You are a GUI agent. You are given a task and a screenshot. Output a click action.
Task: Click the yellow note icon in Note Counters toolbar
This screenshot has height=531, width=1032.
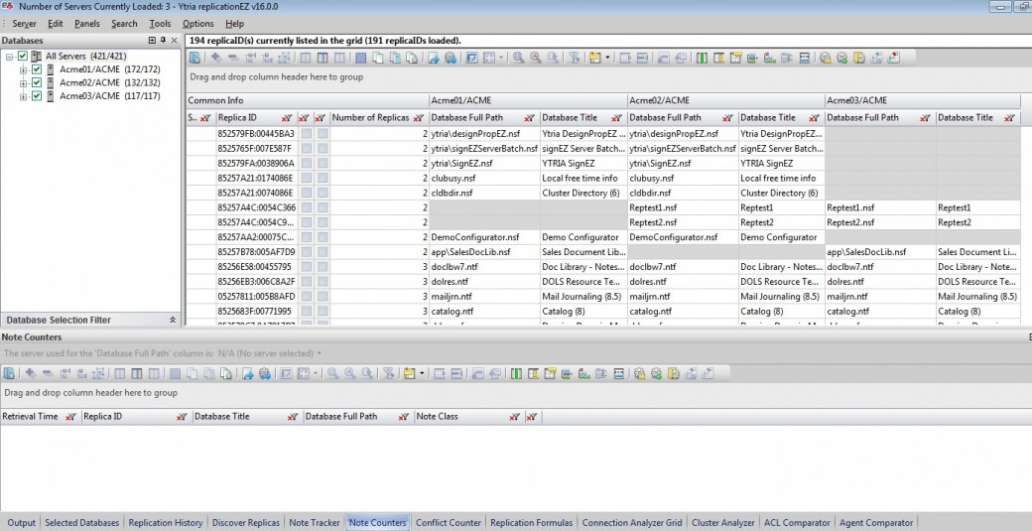[409, 373]
